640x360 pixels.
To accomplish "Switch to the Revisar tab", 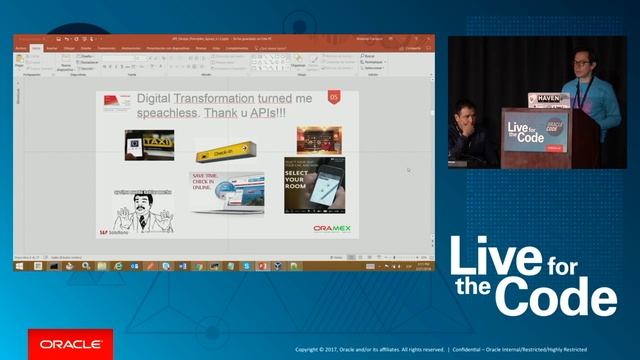I will 201,48.
